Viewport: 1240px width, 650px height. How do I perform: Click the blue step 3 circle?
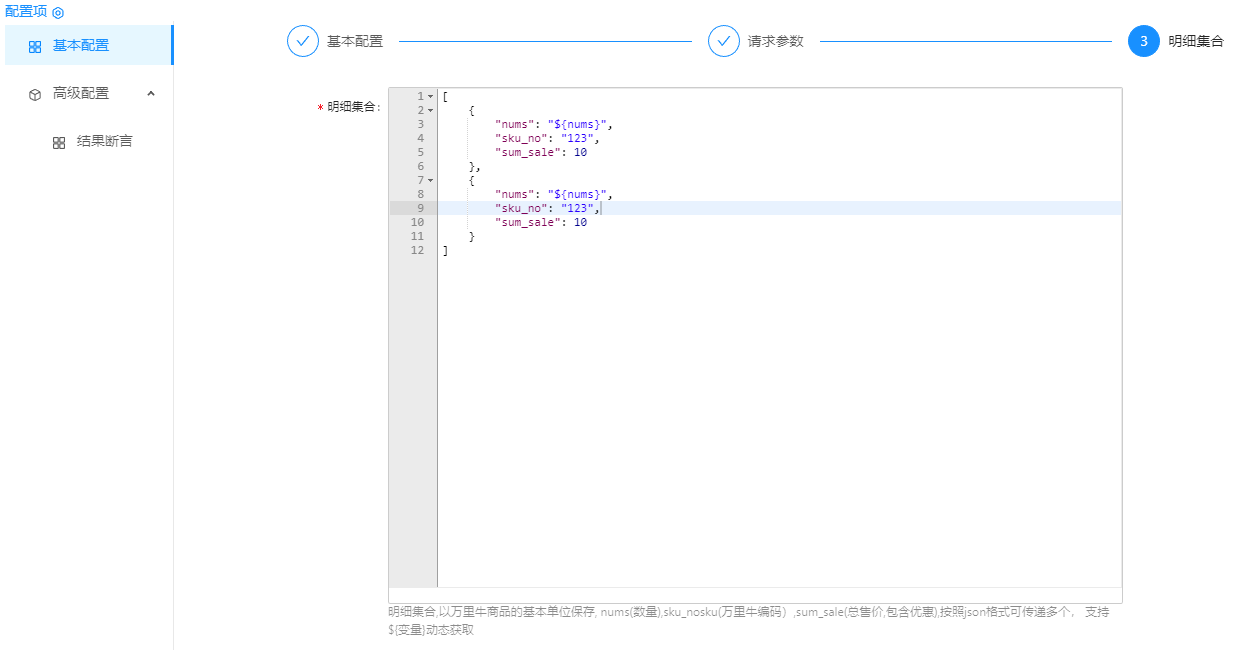click(1144, 41)
